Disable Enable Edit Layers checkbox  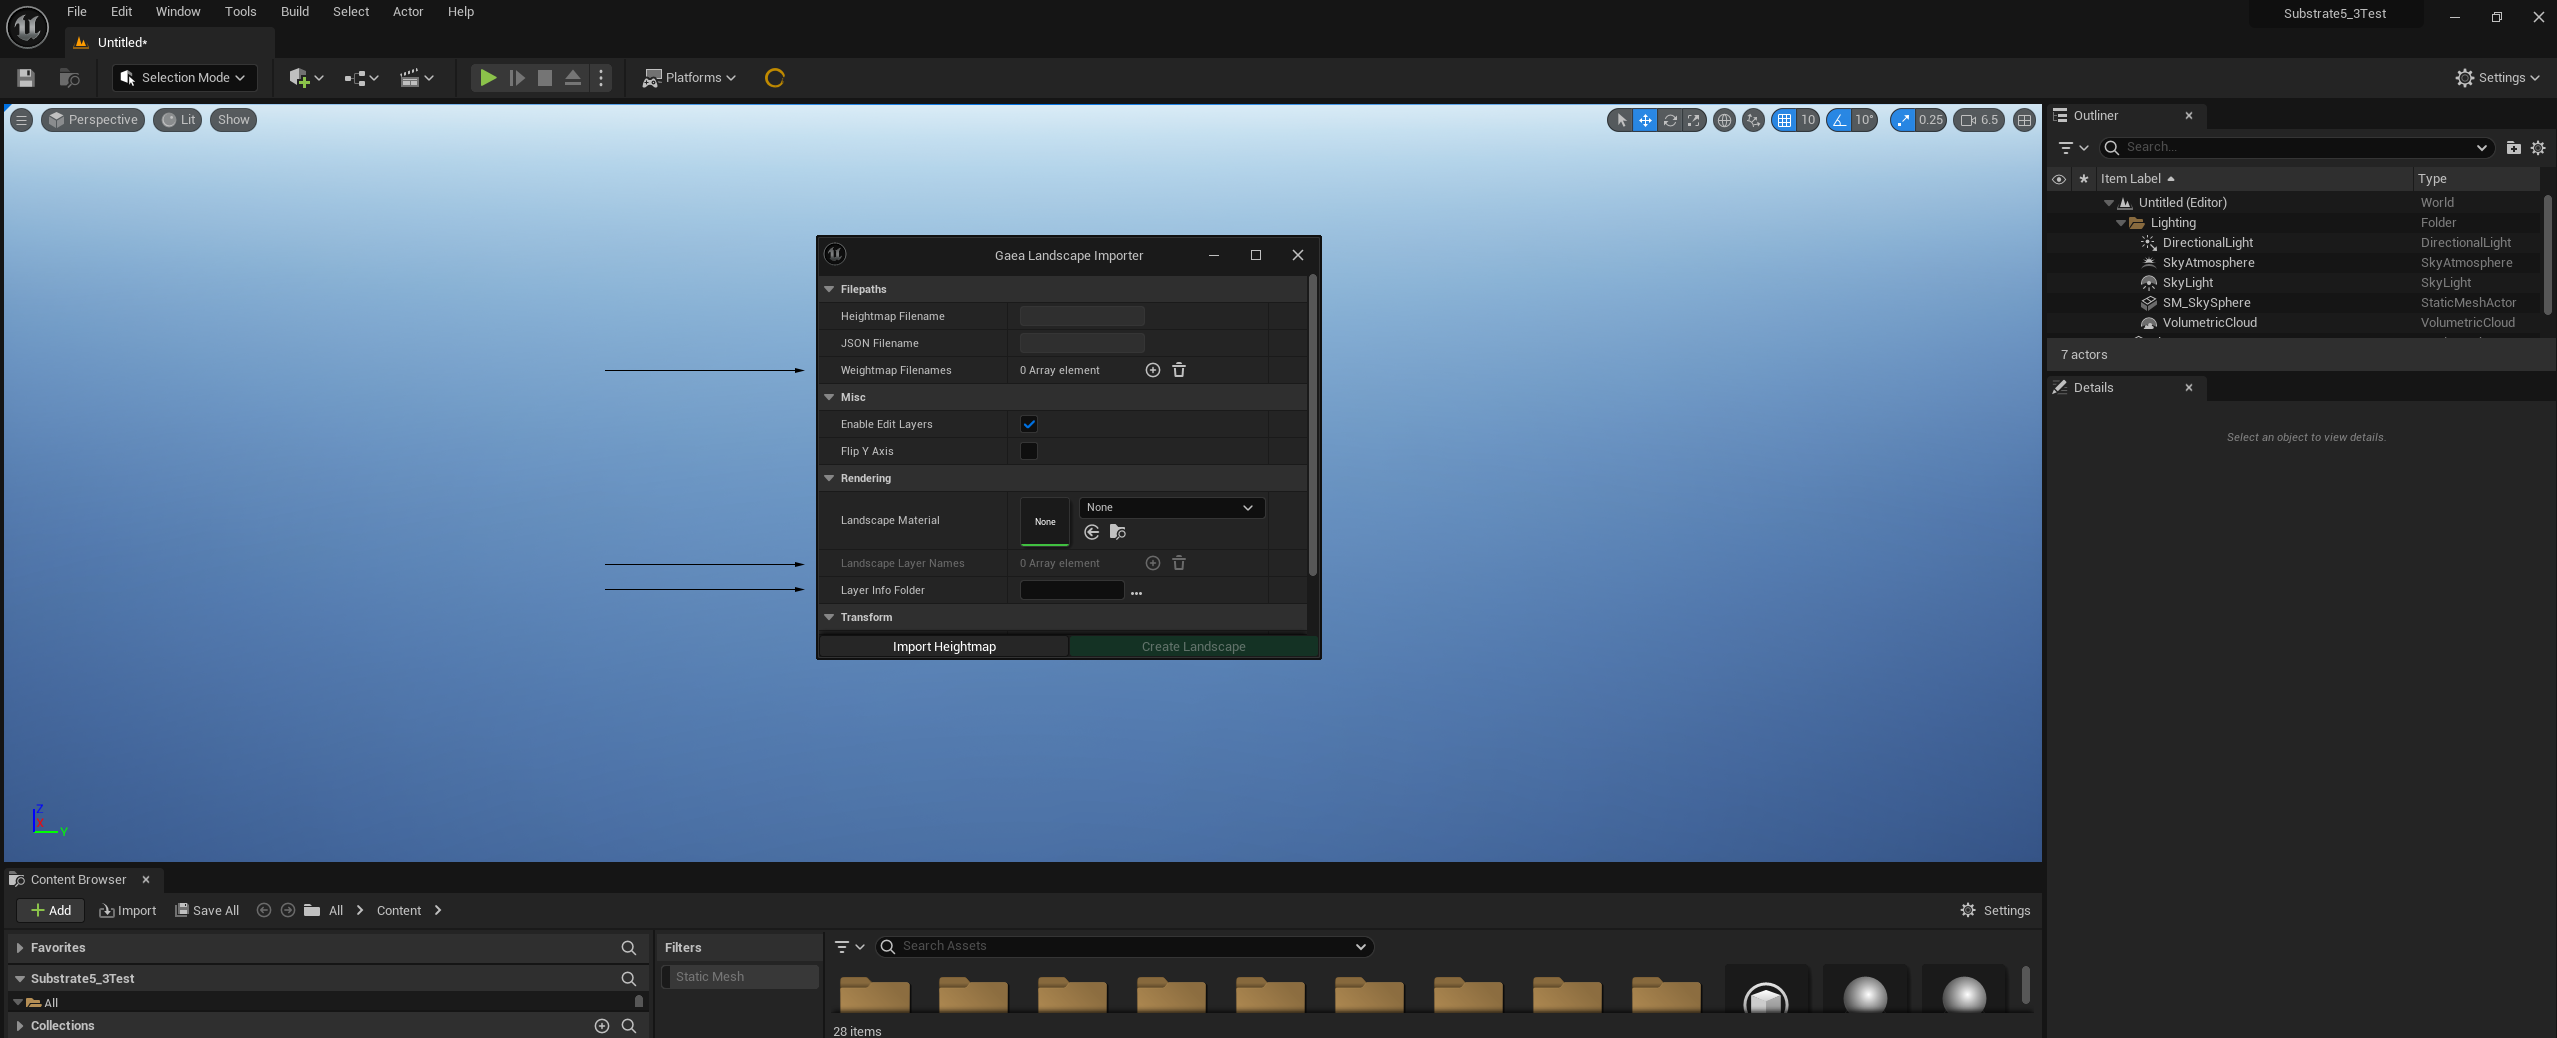(1028, 424)
